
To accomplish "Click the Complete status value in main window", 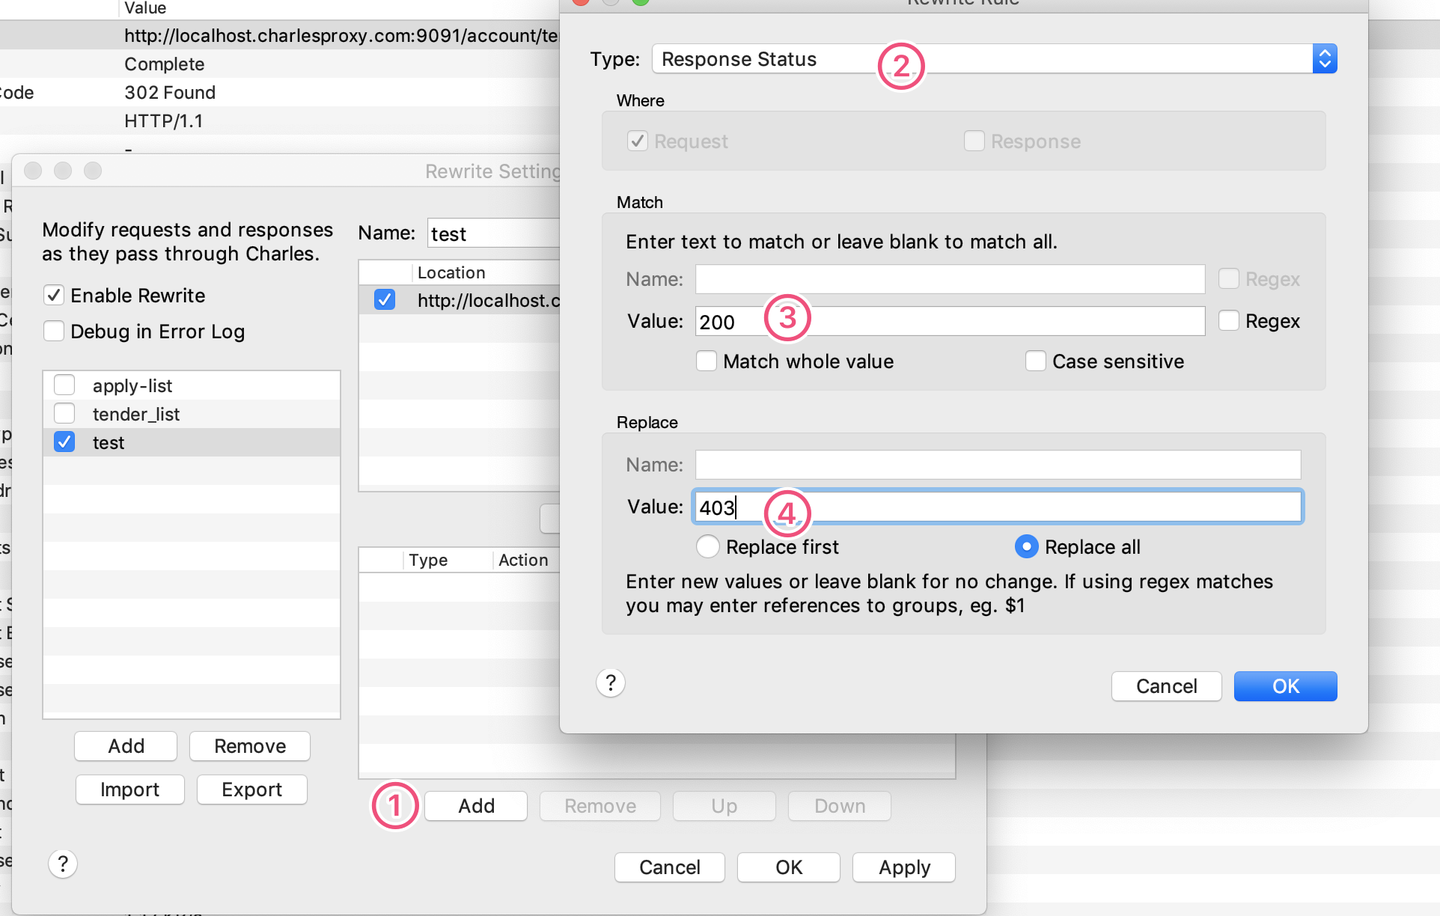I will (164, 64).
